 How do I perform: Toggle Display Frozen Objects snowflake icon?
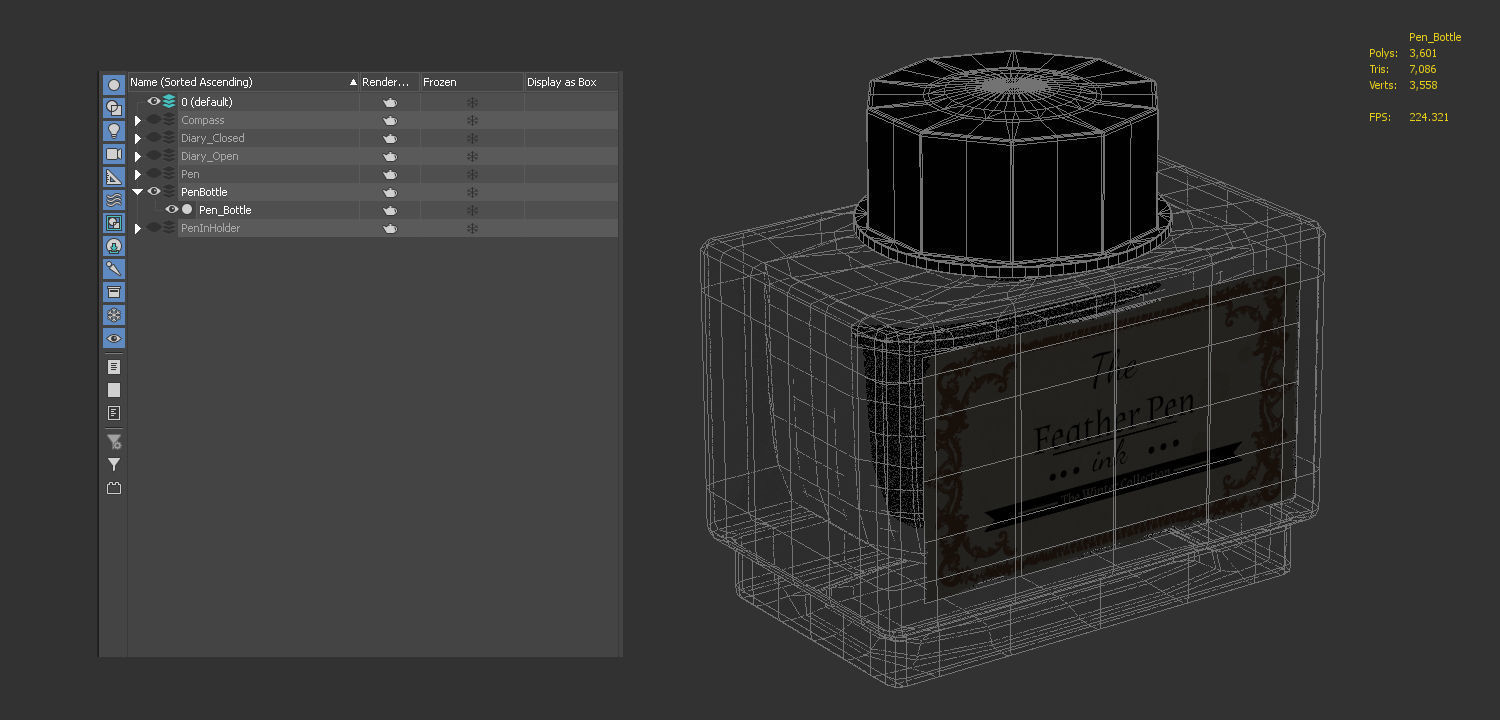[114, 315]
